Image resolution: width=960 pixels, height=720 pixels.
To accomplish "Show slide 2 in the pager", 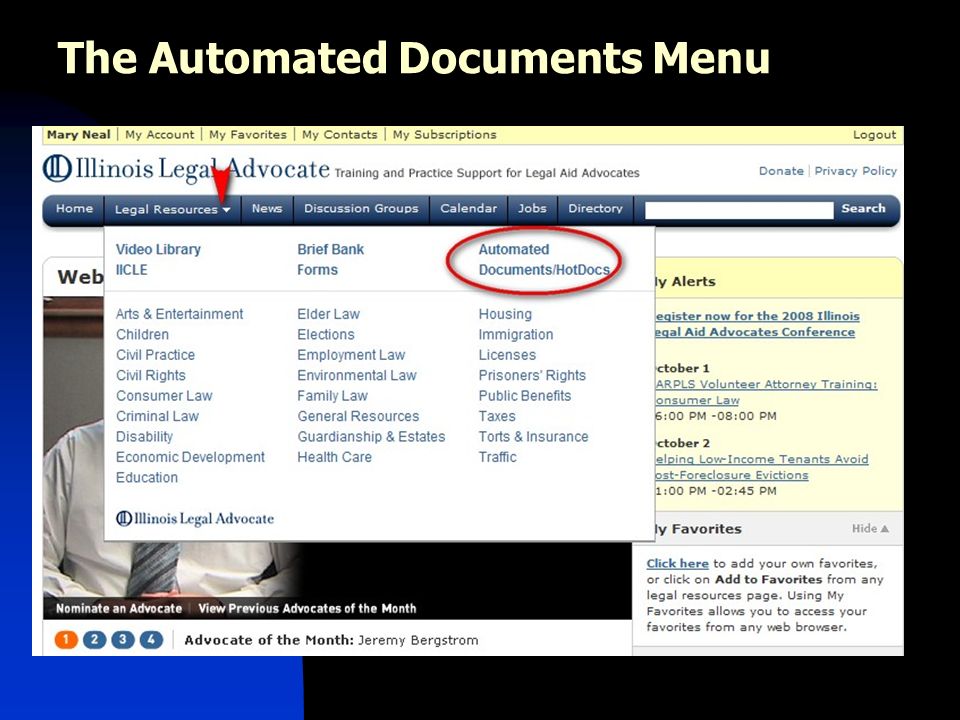I will point(94,640).
